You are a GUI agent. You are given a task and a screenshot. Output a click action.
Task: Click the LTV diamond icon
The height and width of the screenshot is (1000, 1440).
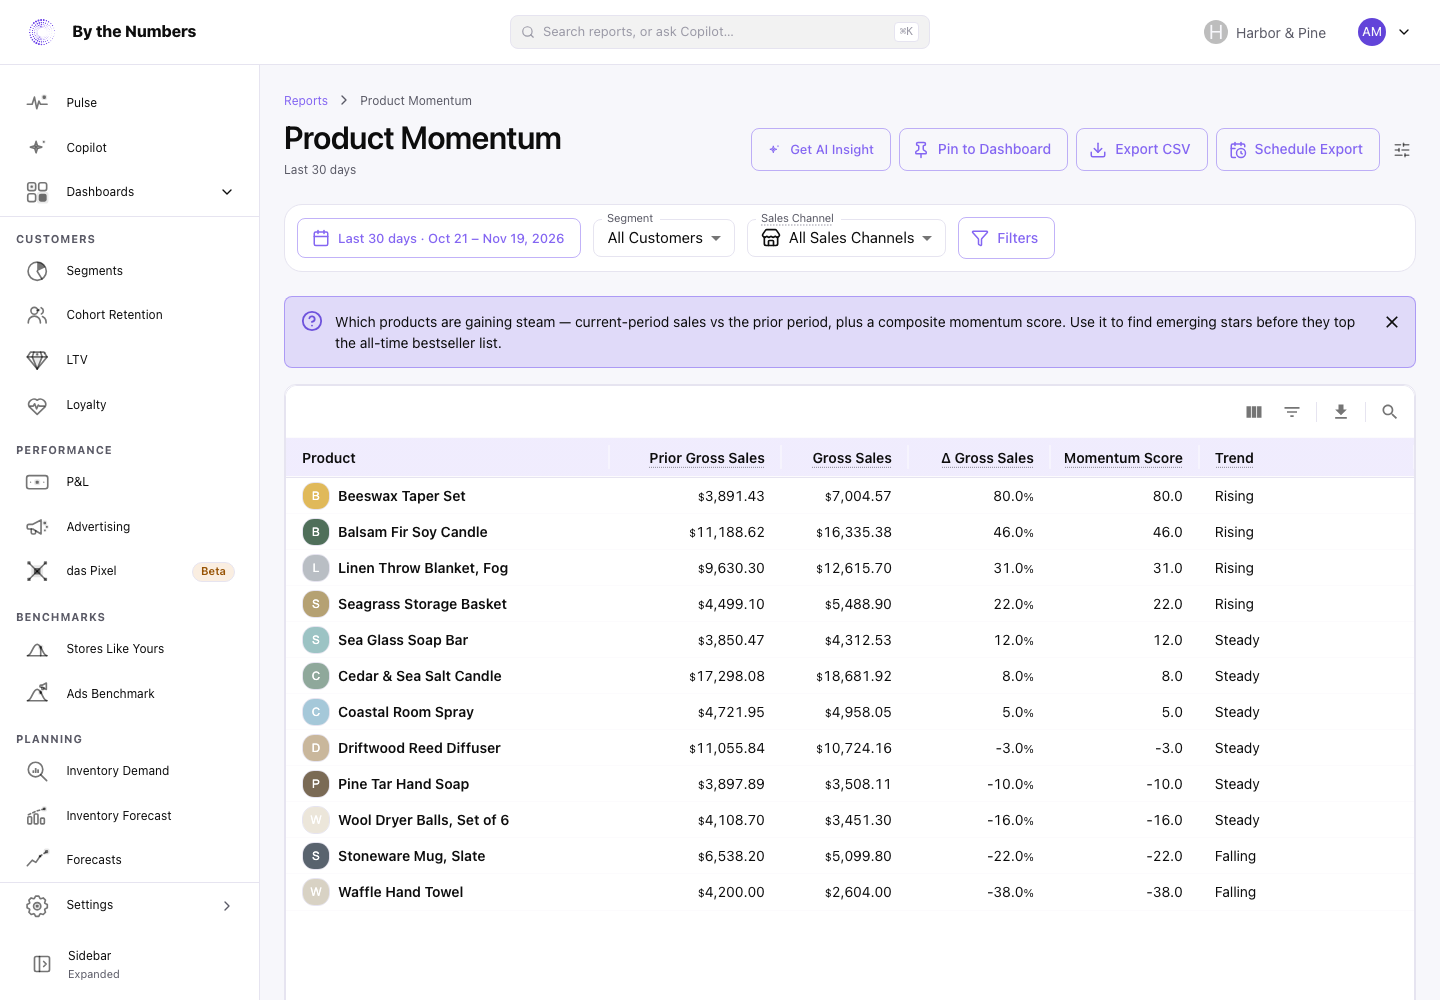coord(37,360)
